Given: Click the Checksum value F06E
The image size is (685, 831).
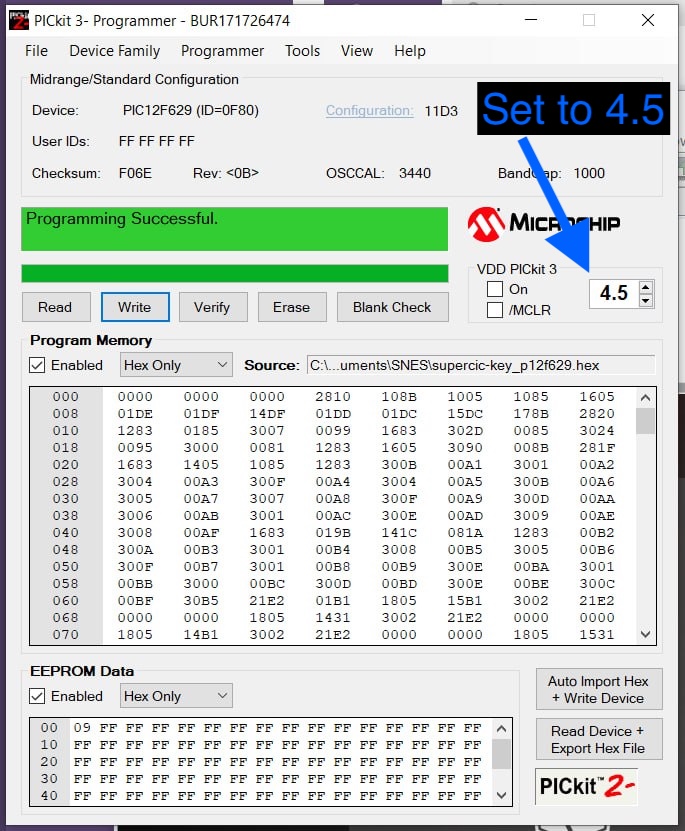Looking at the screenshot, I should [x=135, y=173].
